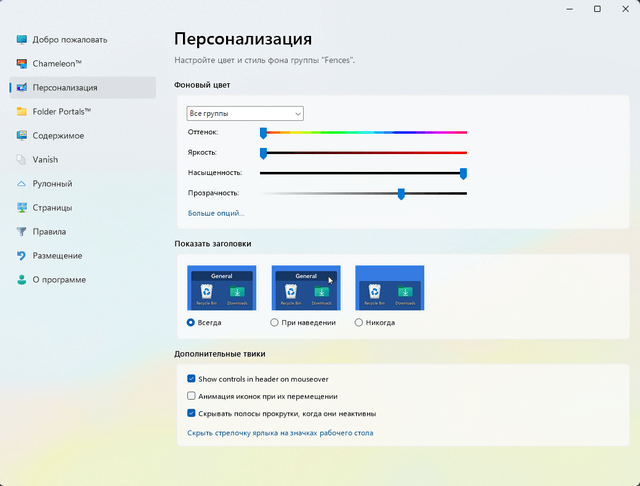640x486 pixels.
Task: Select the При наведении radio button
Action: 275,323
